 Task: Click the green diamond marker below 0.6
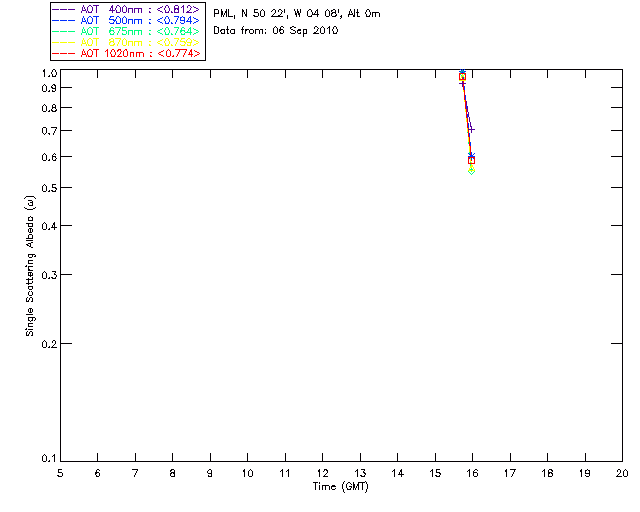point(471,171)
